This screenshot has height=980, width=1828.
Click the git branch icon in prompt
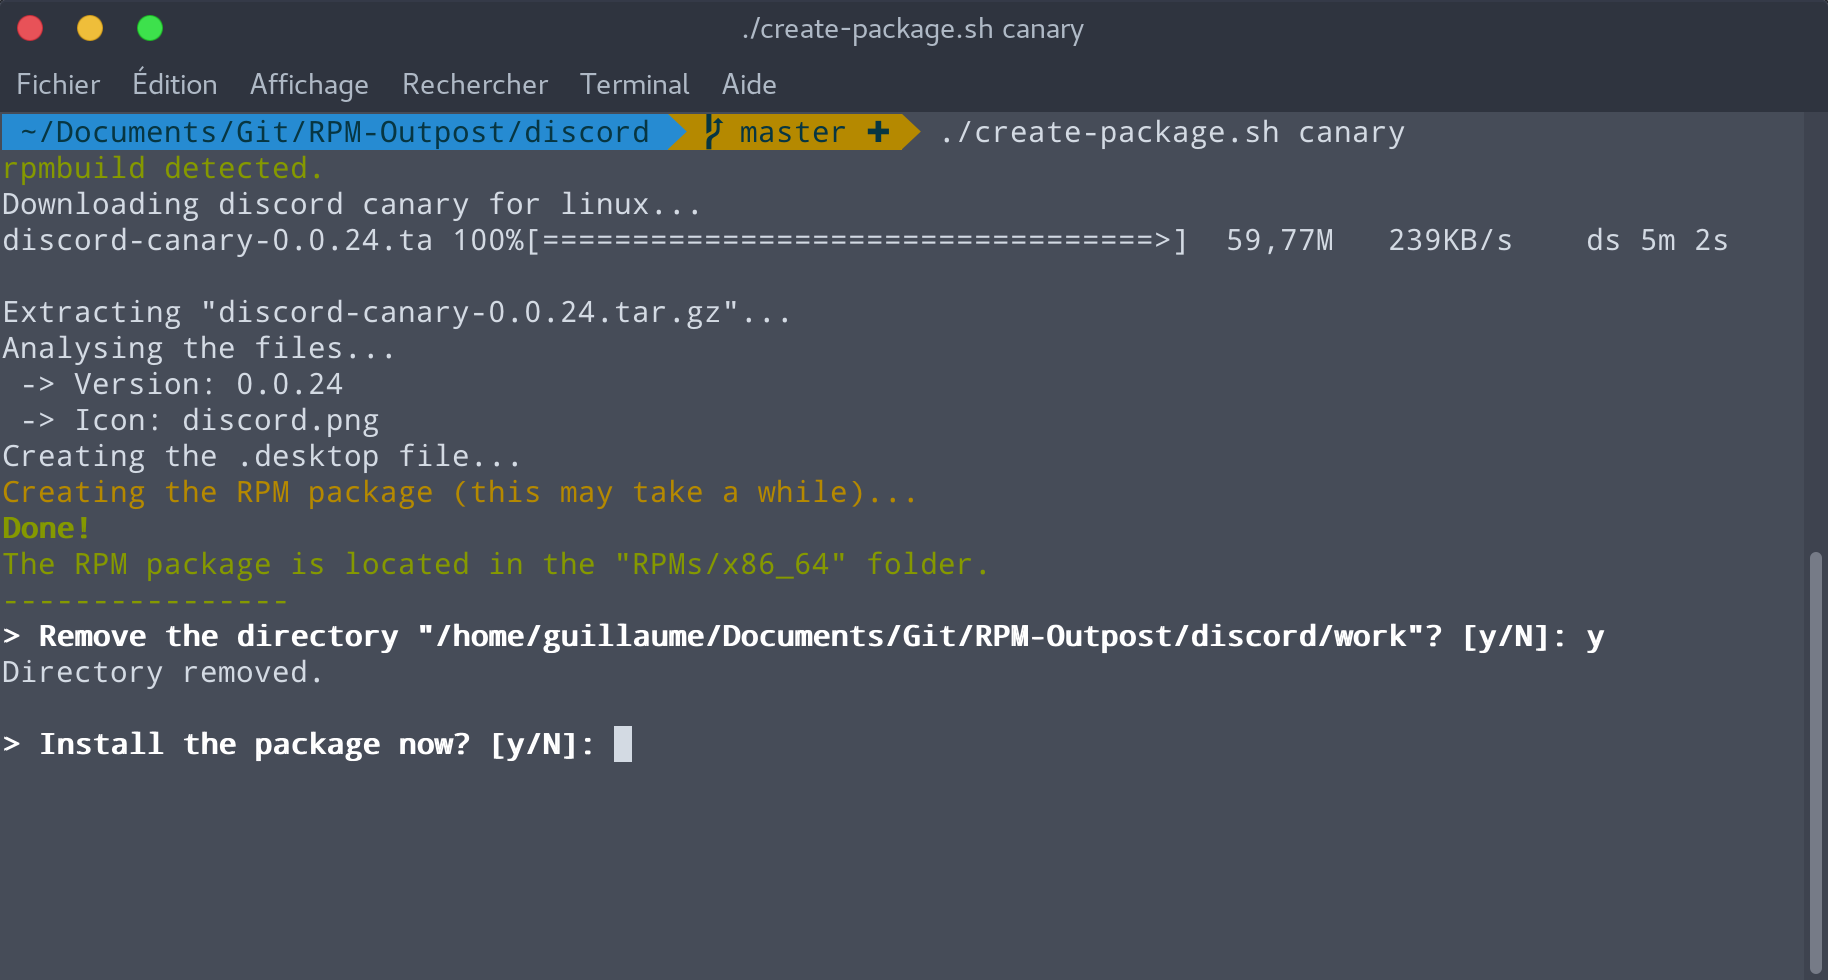pyautogui.click(x=713, y=132)
